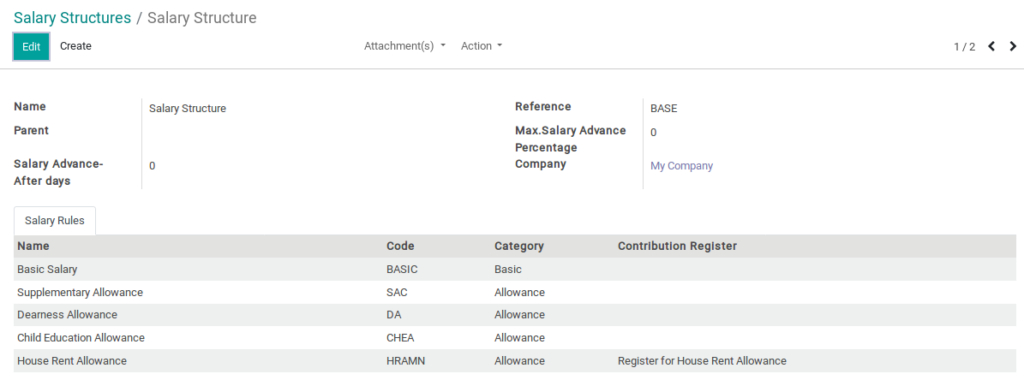Select the Salary Rules tab
Screen dimensions: 1024x374
coord(55,221)
